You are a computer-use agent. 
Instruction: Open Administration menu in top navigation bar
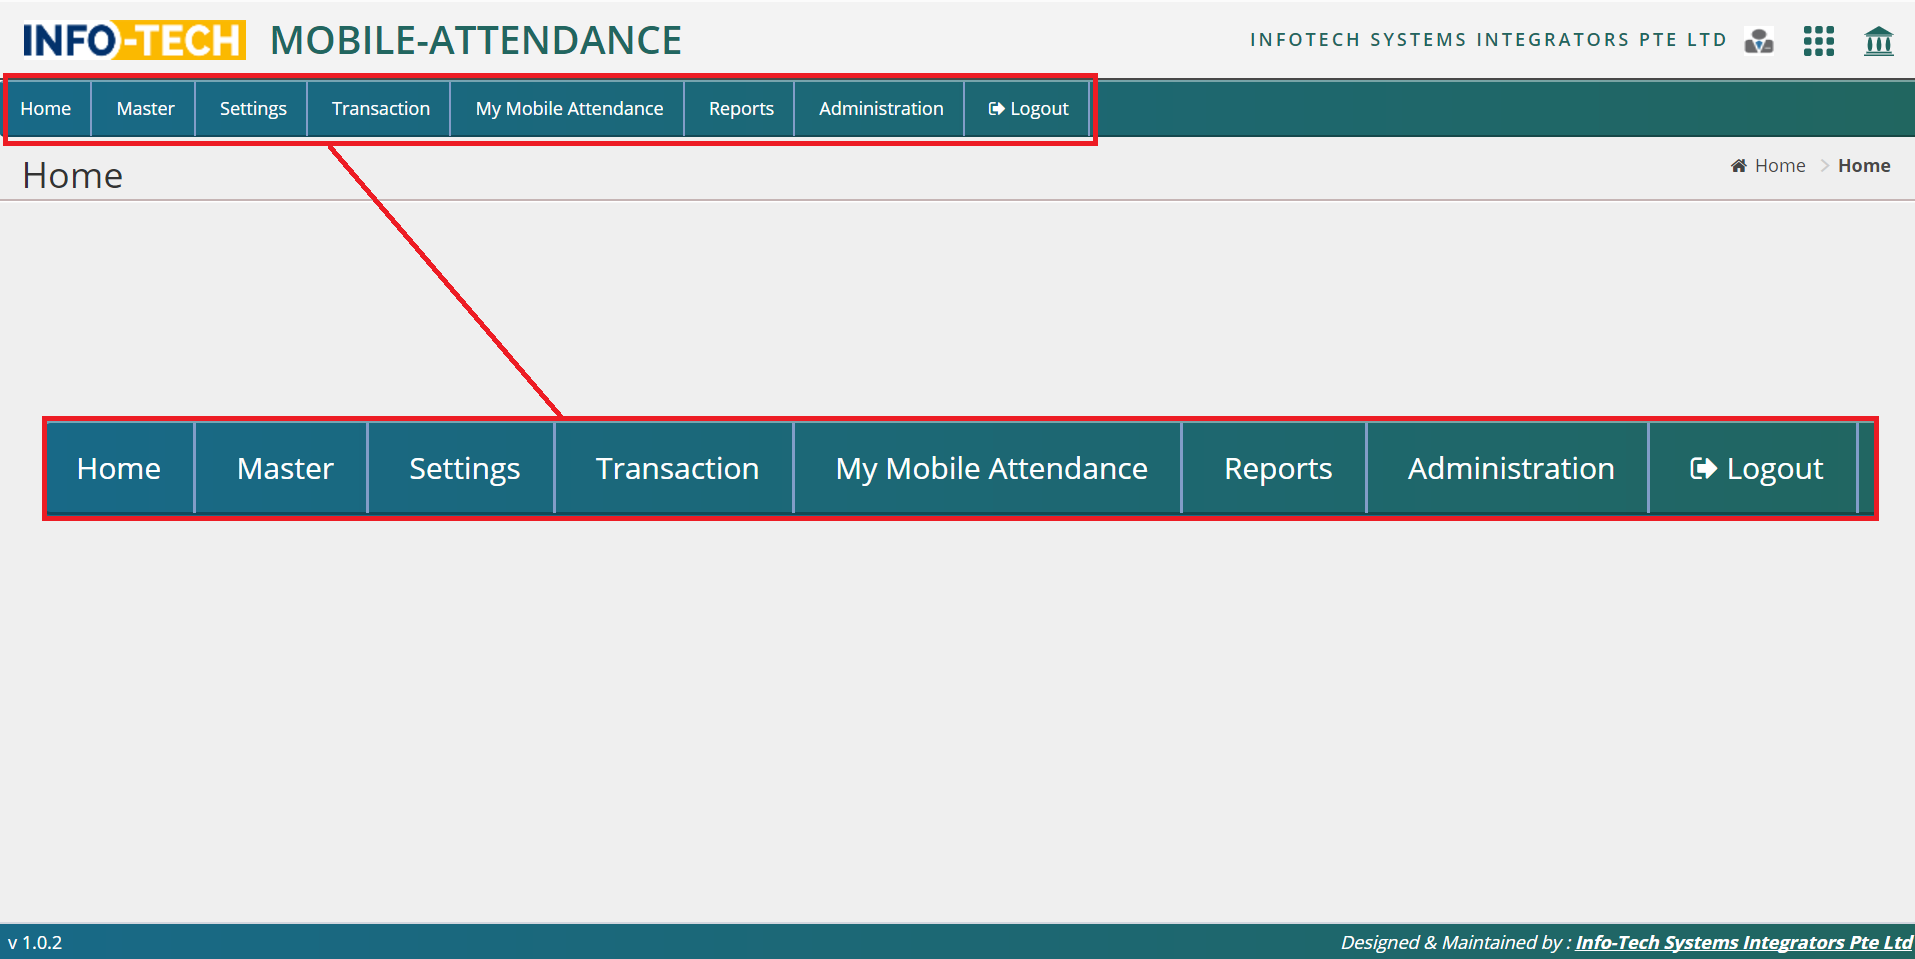point(881,109)
